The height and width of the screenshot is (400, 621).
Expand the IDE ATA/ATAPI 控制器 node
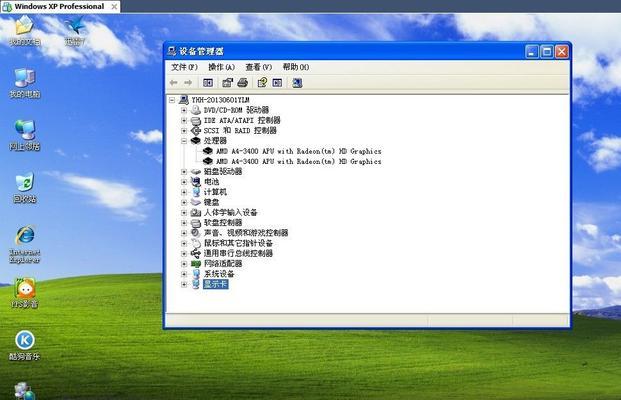coord(184,120)
